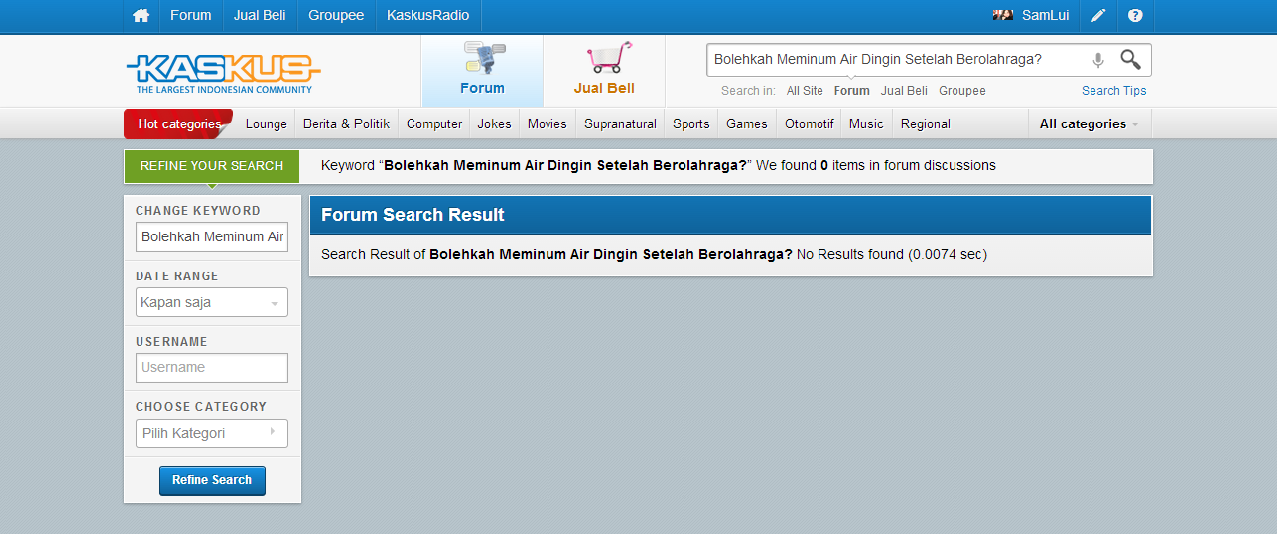Viewport: 1277px width, 534px height.
Task: Expand the Pilih Kategori category selector
Action: (212, 433)
